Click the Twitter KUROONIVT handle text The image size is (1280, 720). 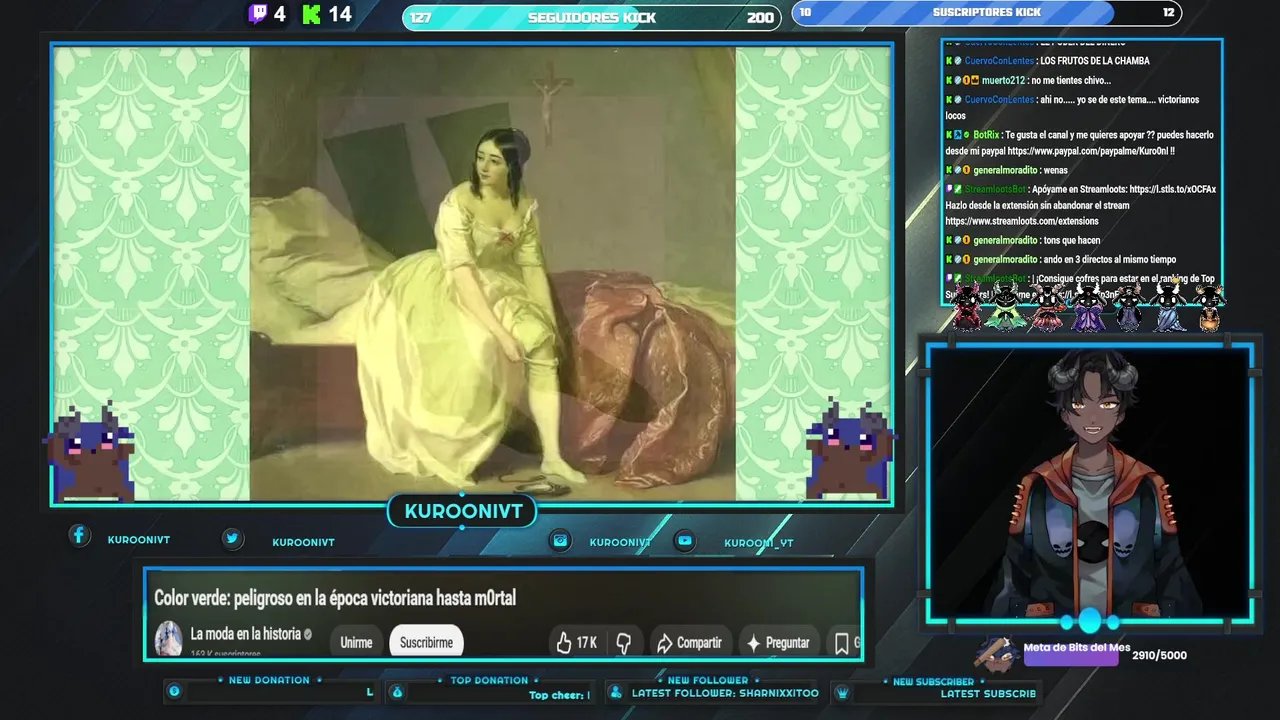pyautogui.click(x=303, y=542)
